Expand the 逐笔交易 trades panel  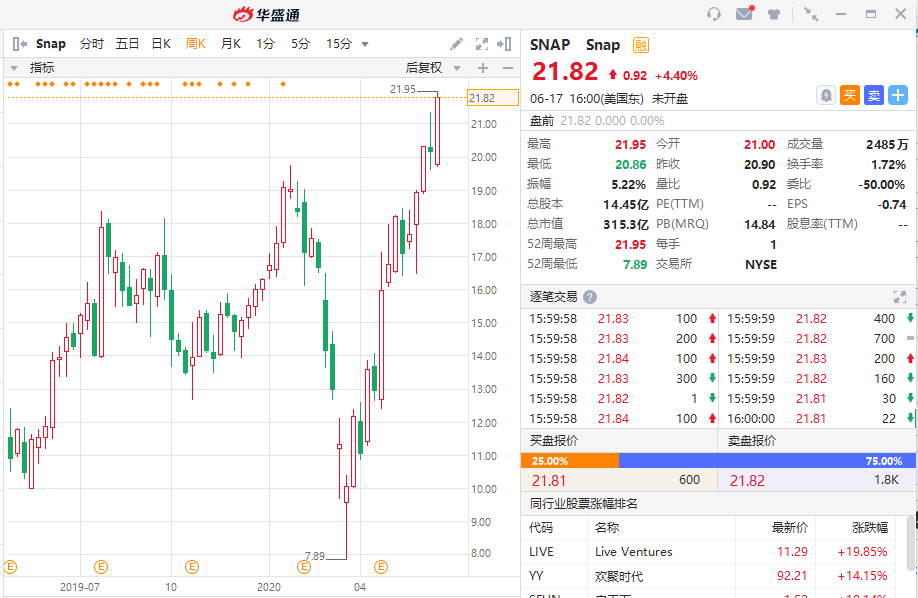point(900,297)
